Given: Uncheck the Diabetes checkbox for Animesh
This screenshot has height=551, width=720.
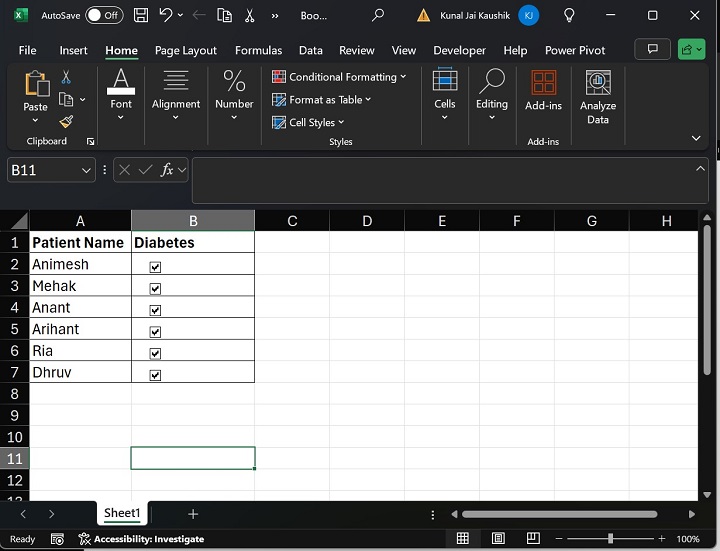Looking at the screenshot, I should (155, 267).
